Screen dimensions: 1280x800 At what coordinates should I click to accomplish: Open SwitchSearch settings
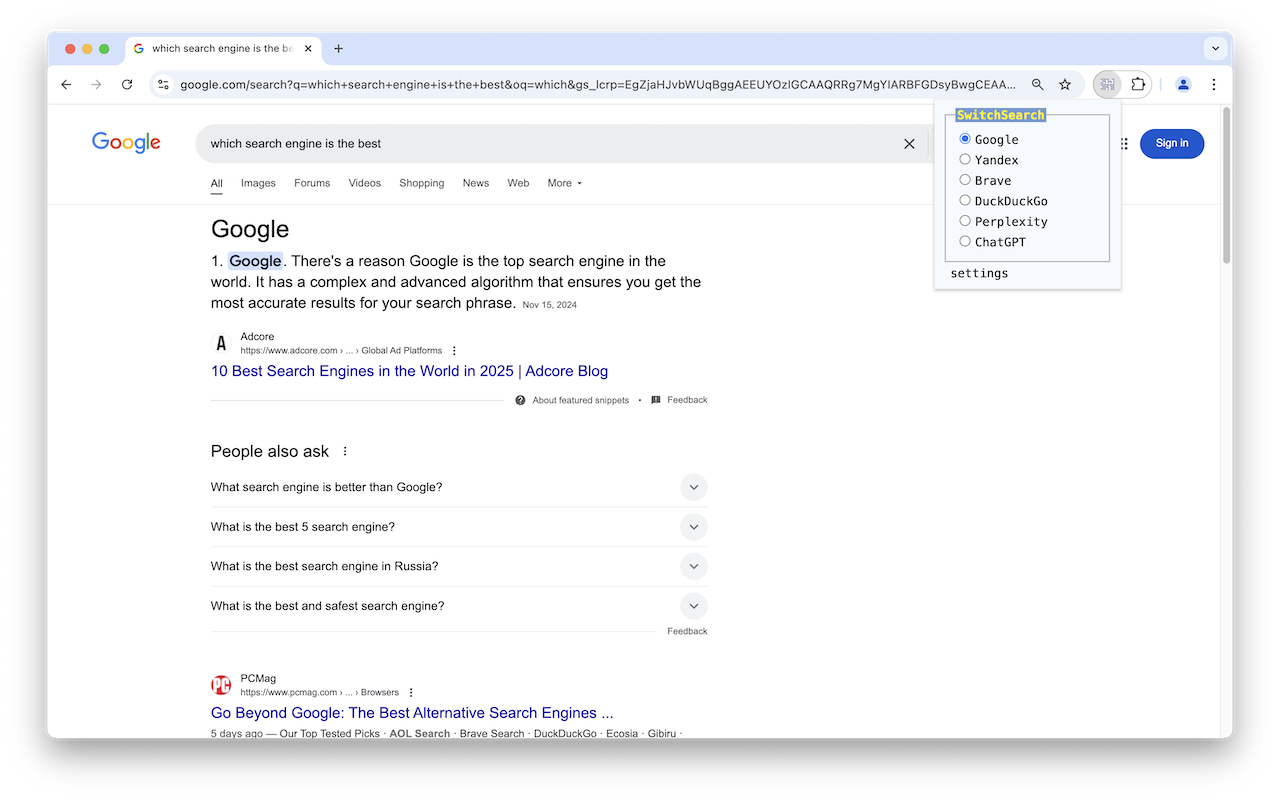pyautogui.click(x=978, y=272)
